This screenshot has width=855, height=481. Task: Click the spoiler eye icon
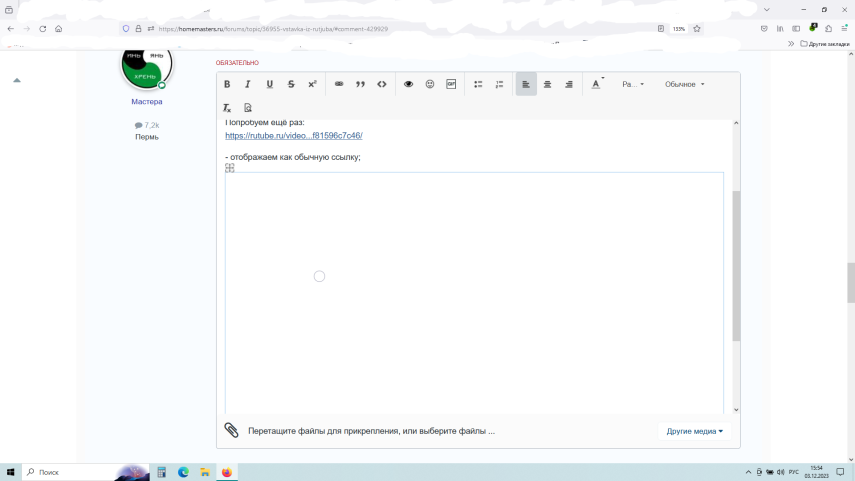click(x=408, y=84)
